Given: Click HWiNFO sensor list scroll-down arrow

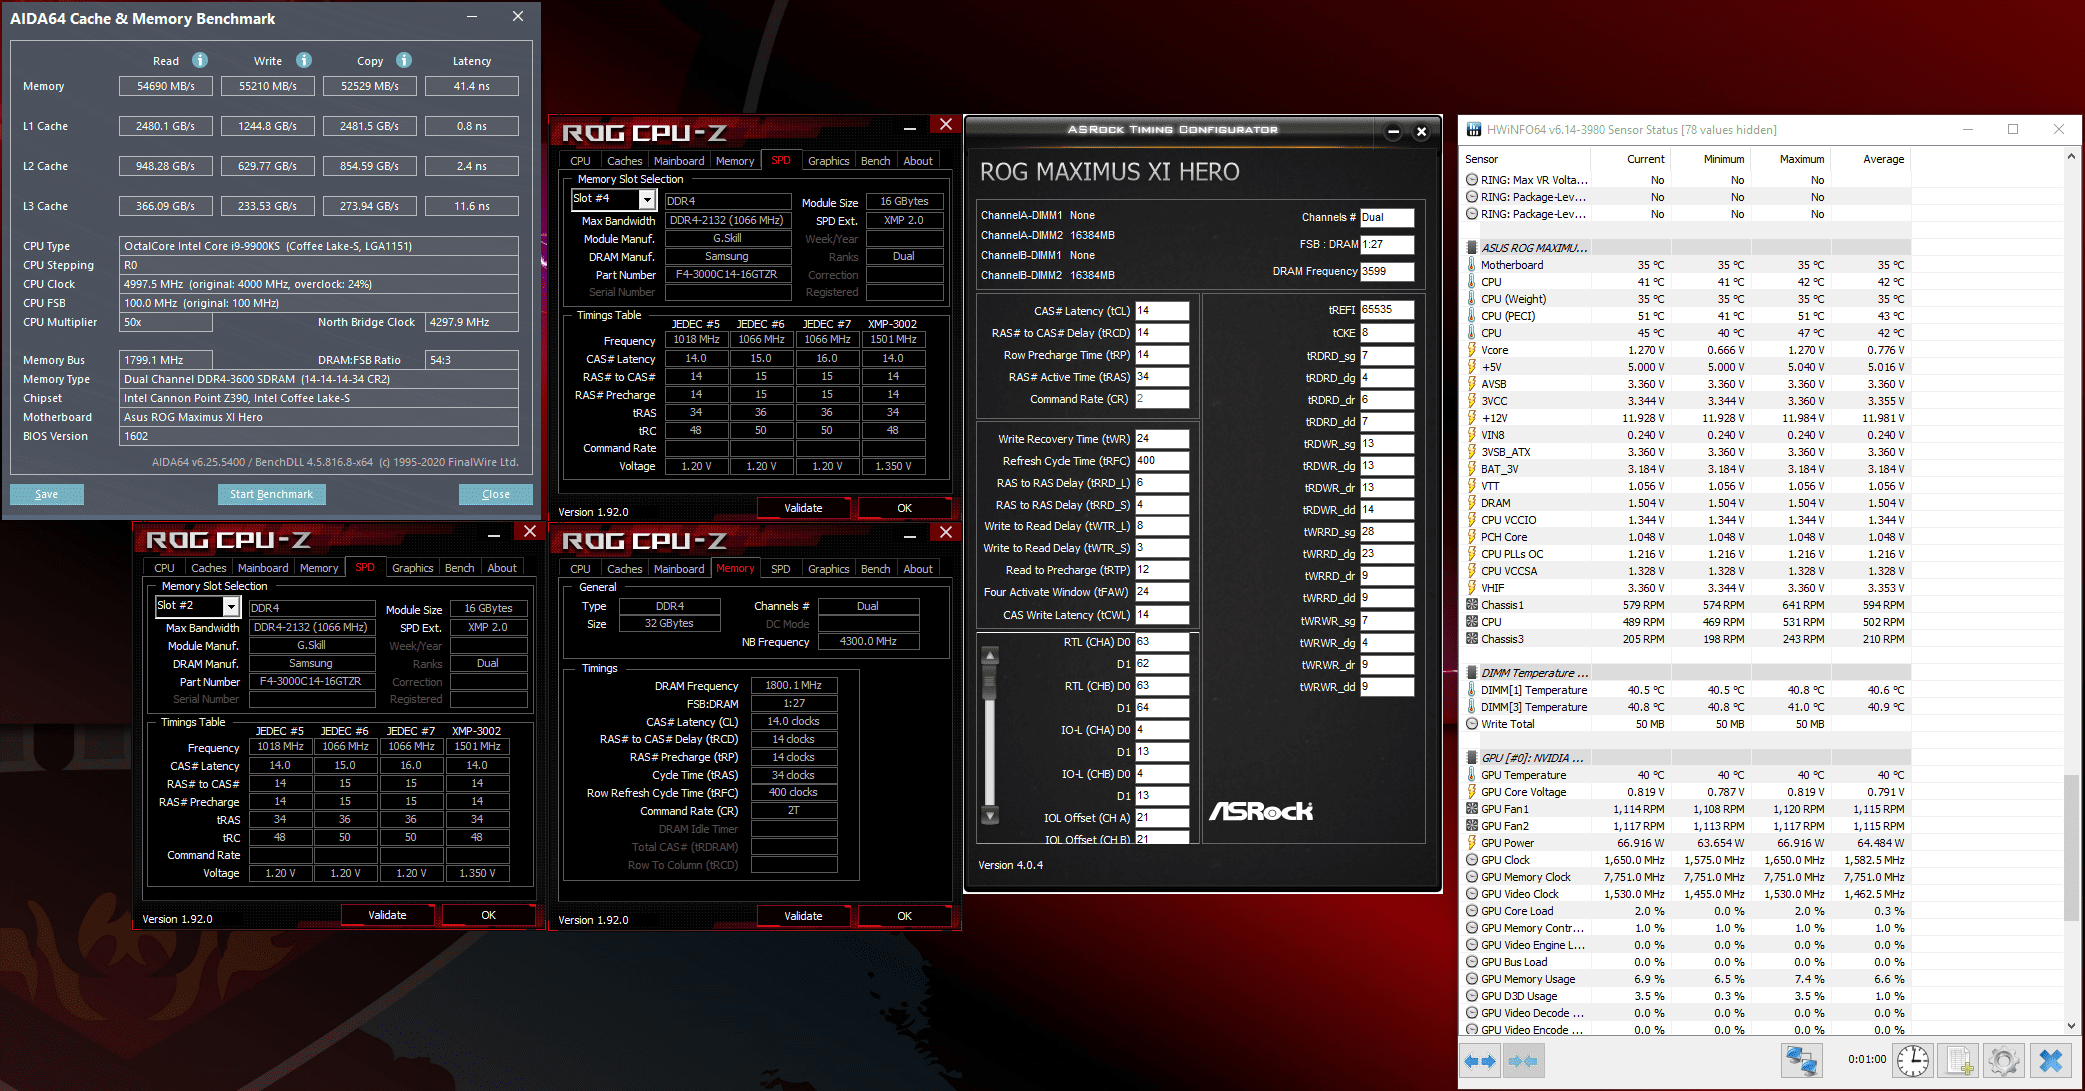Looking at the screenshot, I should (2071, 1026).
